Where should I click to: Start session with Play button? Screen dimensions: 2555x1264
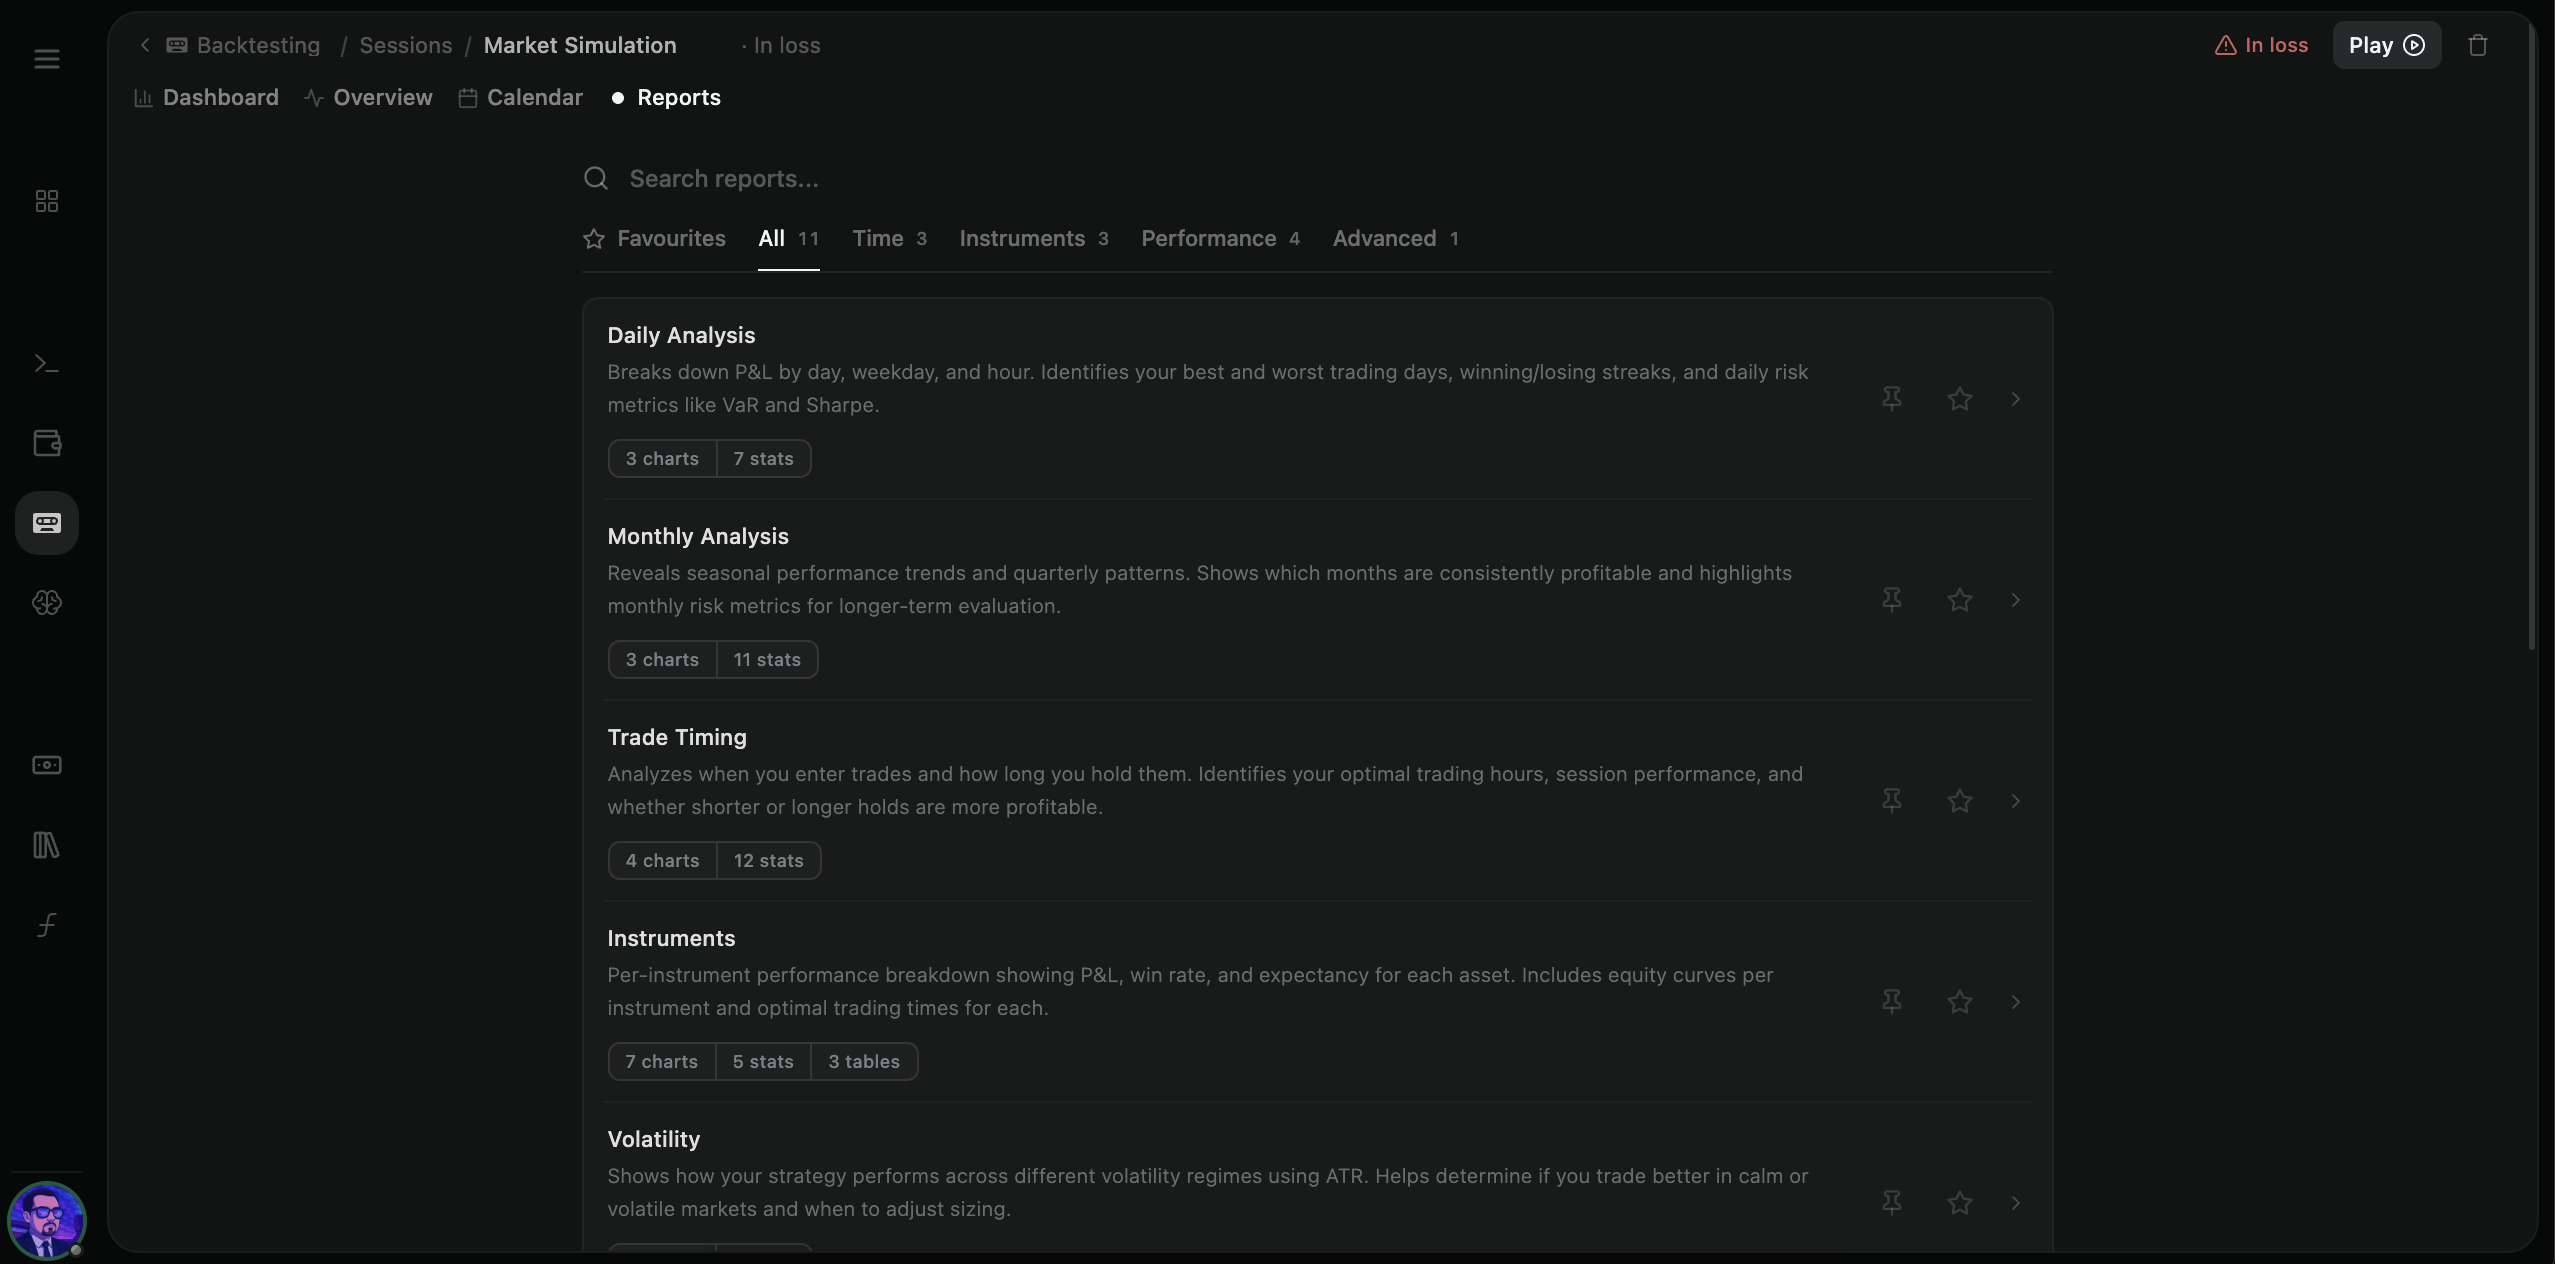[2386, 45]
